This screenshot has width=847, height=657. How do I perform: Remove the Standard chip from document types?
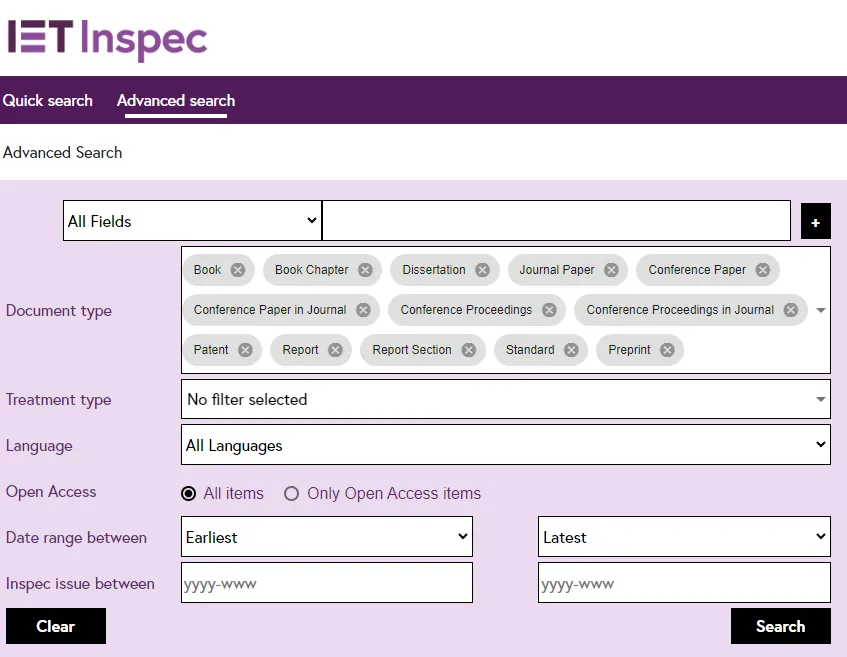pos(571,350)
